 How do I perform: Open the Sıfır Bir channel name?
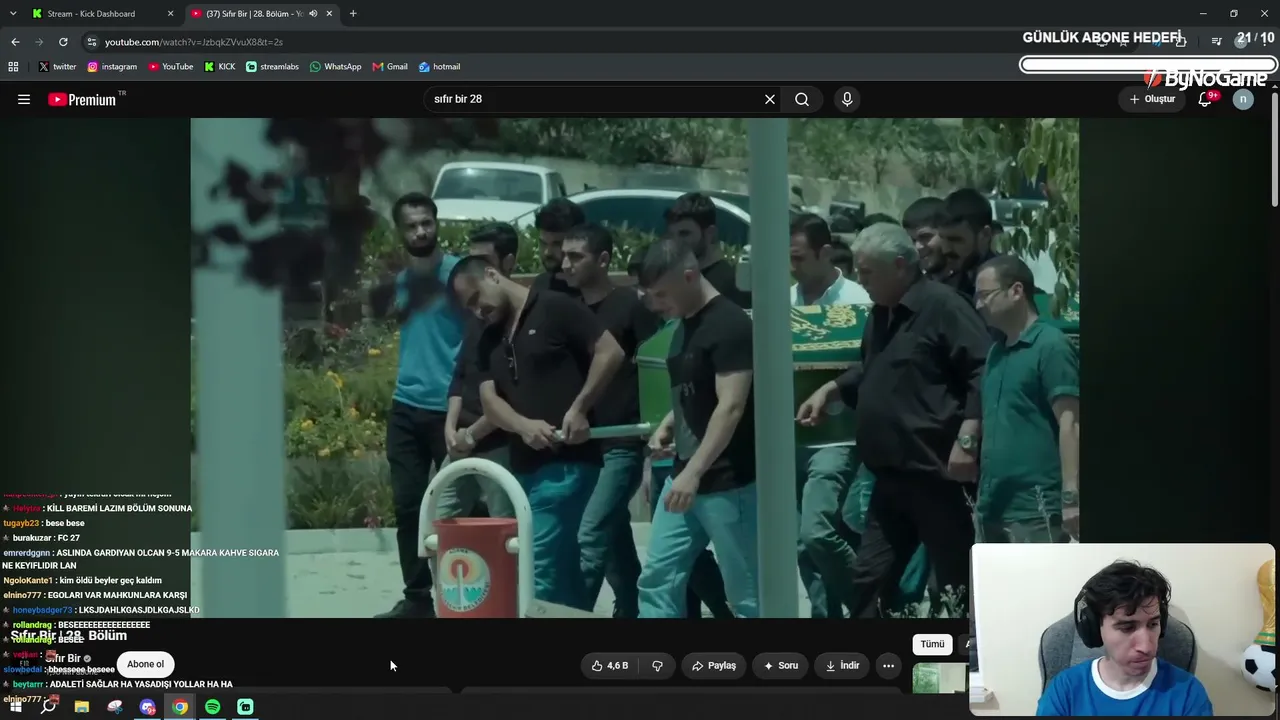click(63, 658)
